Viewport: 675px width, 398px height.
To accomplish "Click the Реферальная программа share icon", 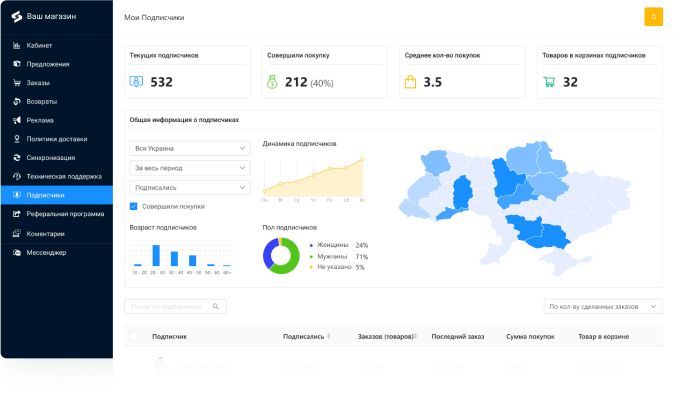I will (17, 214).
